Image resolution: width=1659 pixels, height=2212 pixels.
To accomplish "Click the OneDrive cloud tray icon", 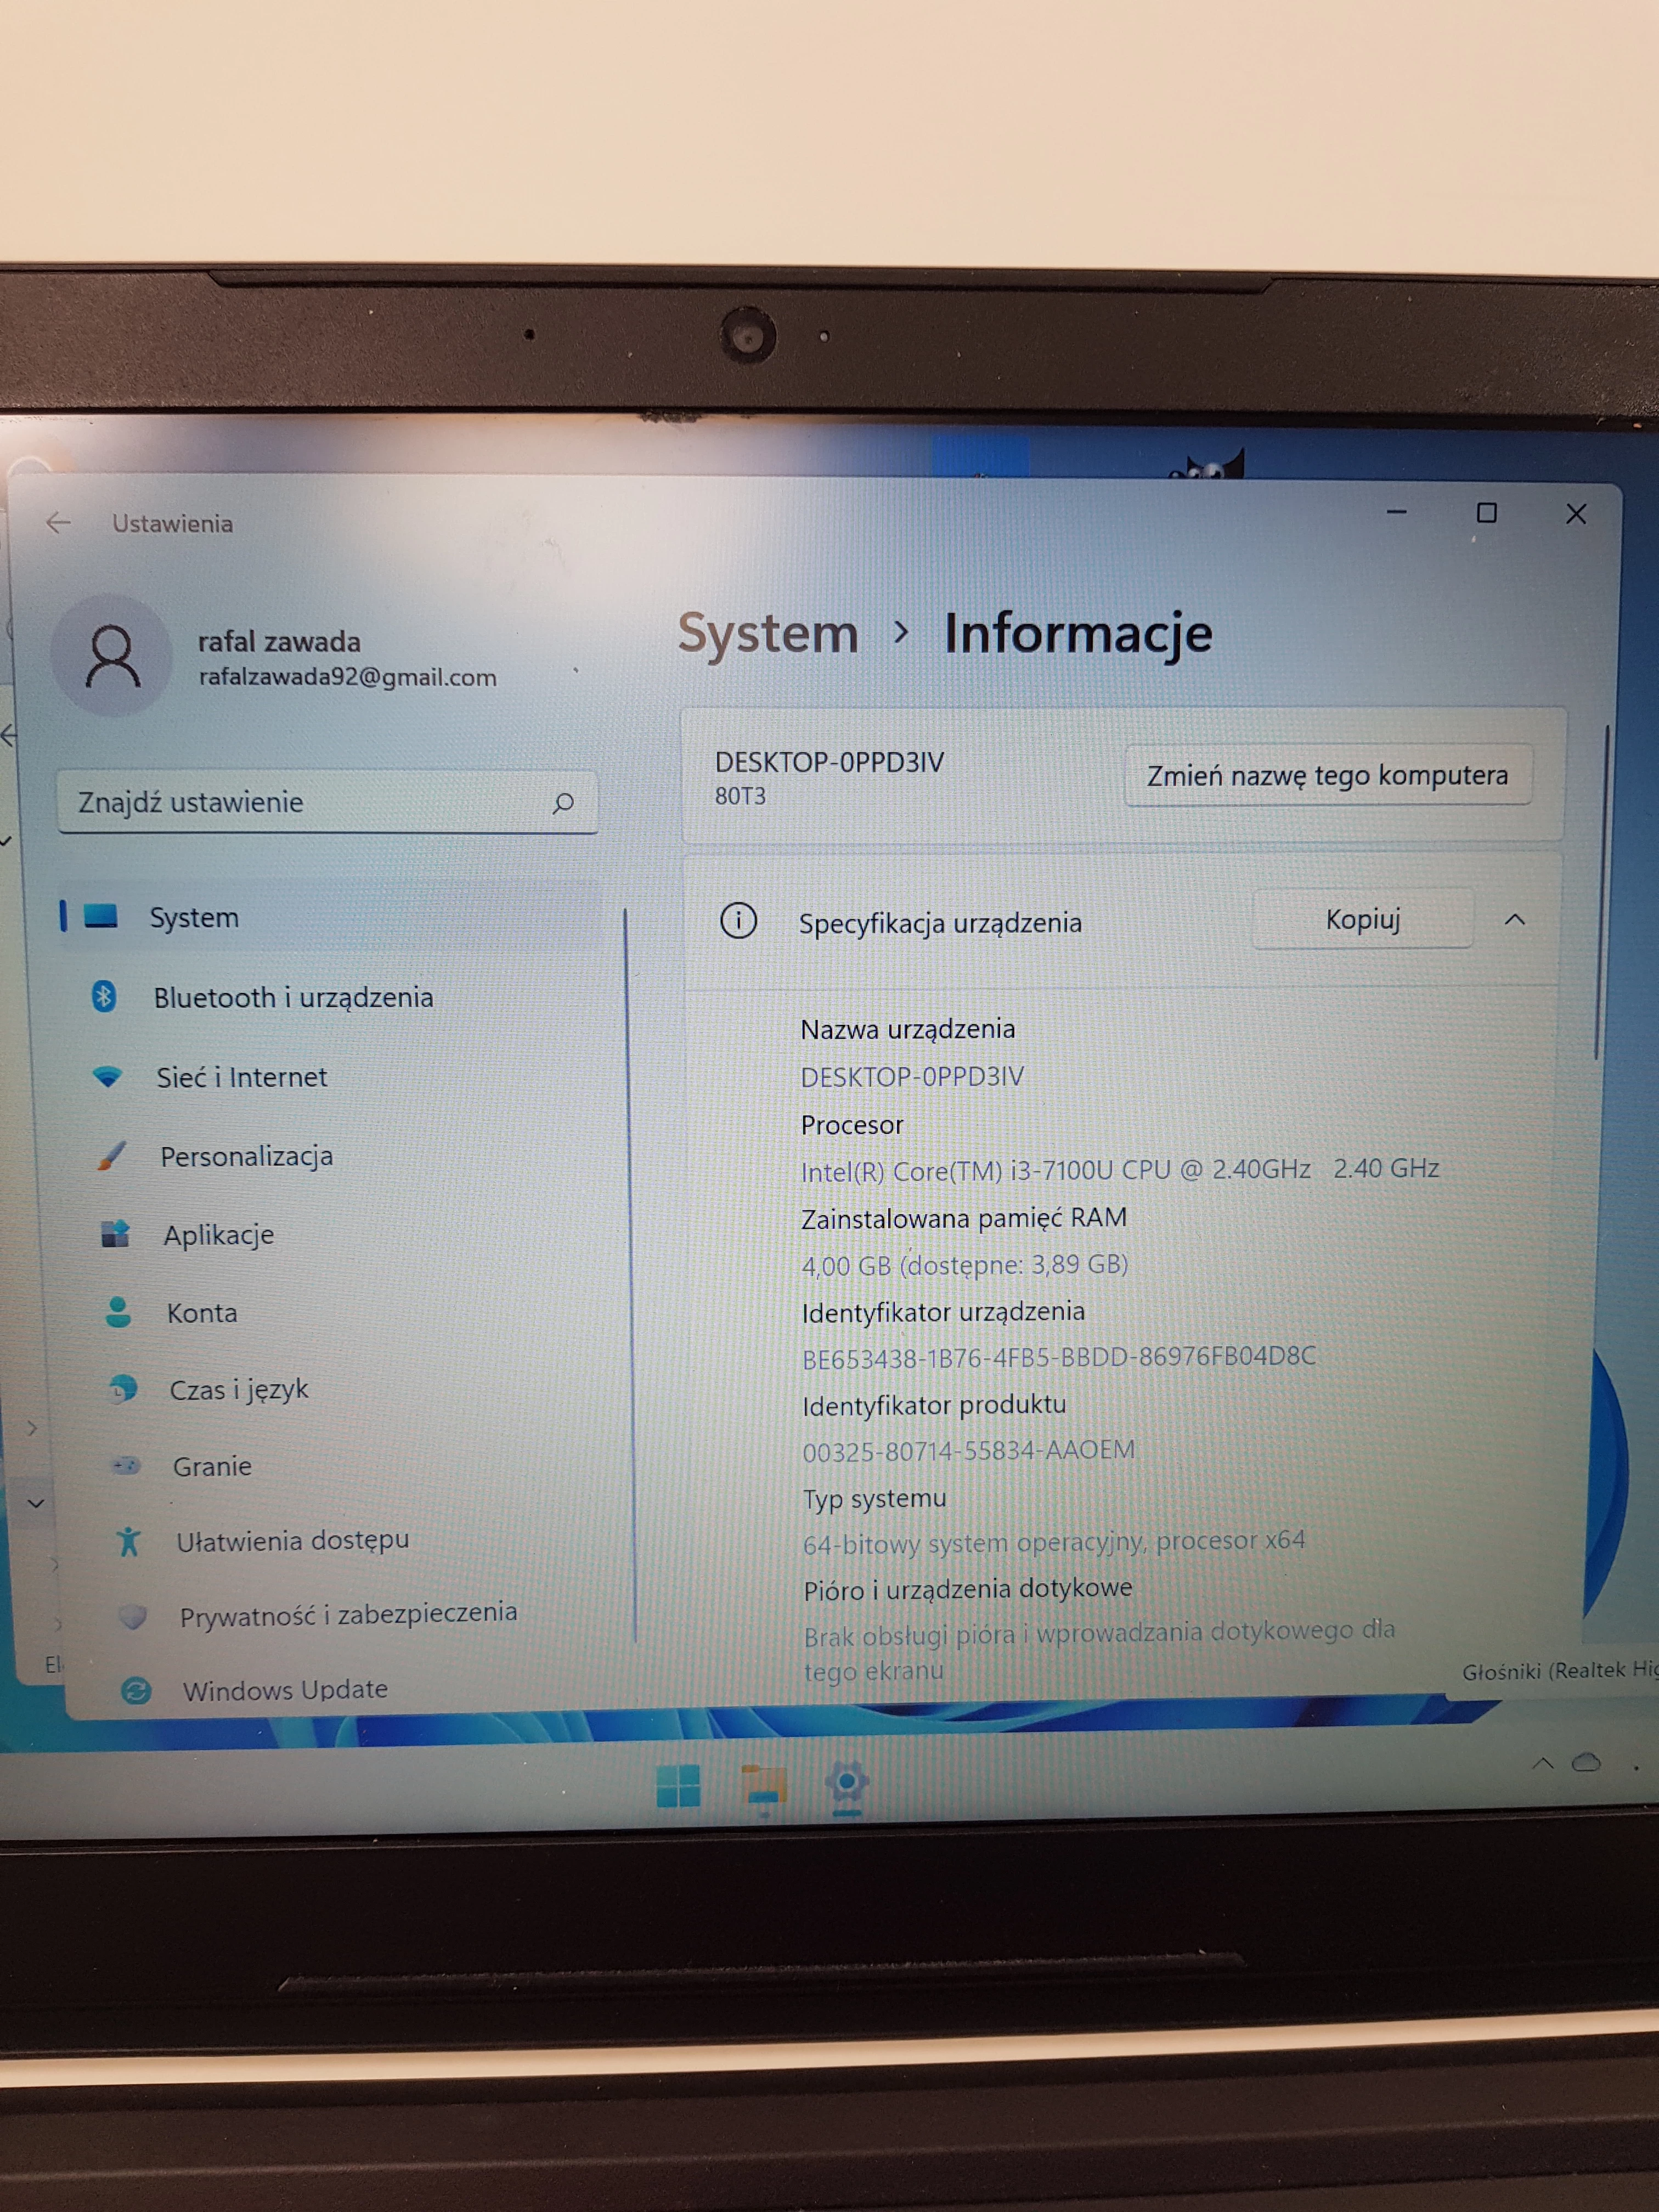I will [1586, 1763].
